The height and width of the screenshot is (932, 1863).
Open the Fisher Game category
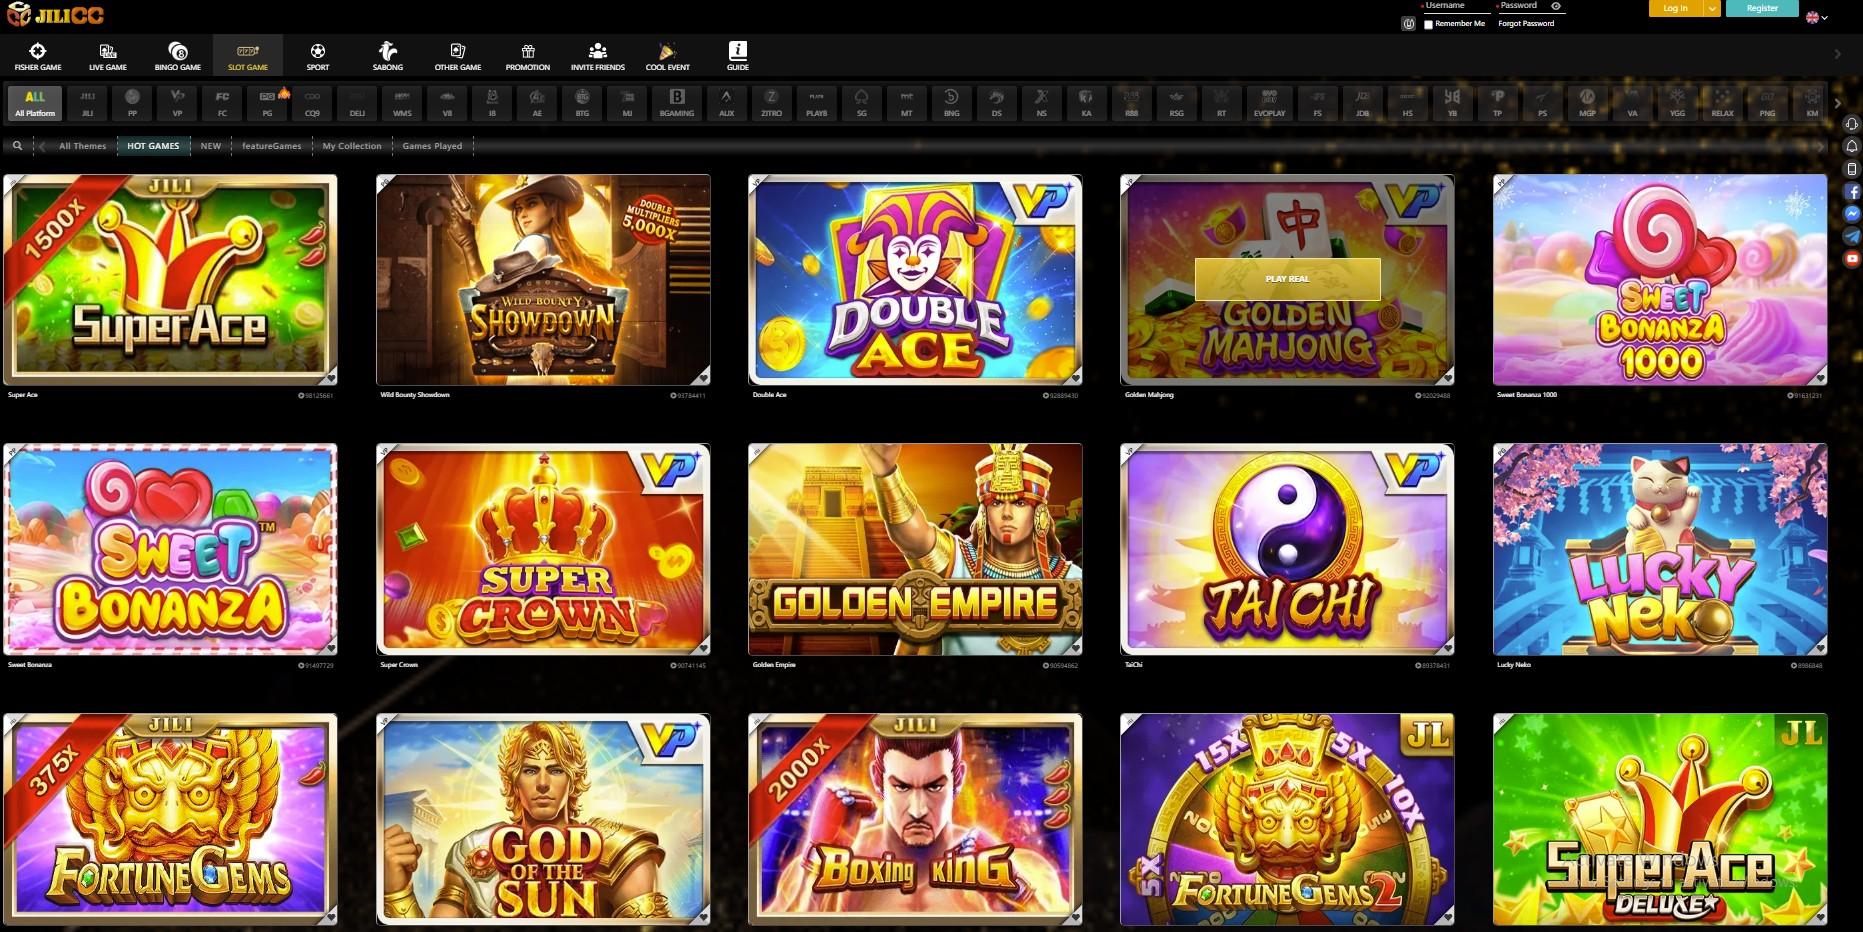pyautogui.click(x=38, y=56)
